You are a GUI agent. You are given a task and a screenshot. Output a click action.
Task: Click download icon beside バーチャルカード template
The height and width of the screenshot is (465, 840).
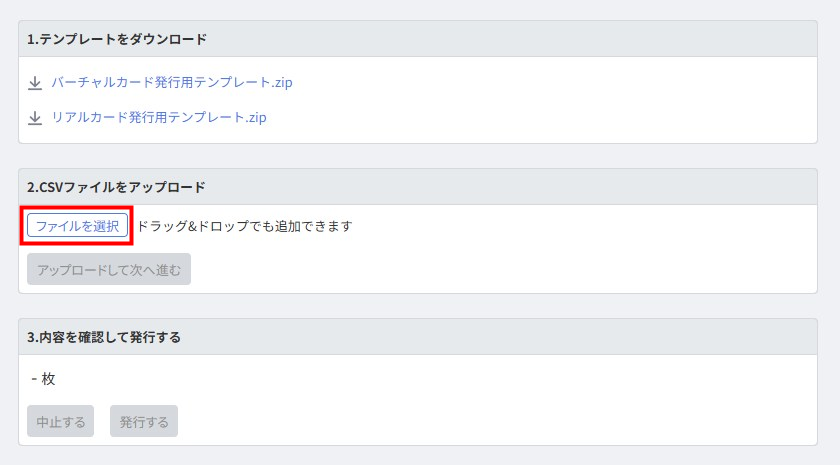[x=35, y=83]
